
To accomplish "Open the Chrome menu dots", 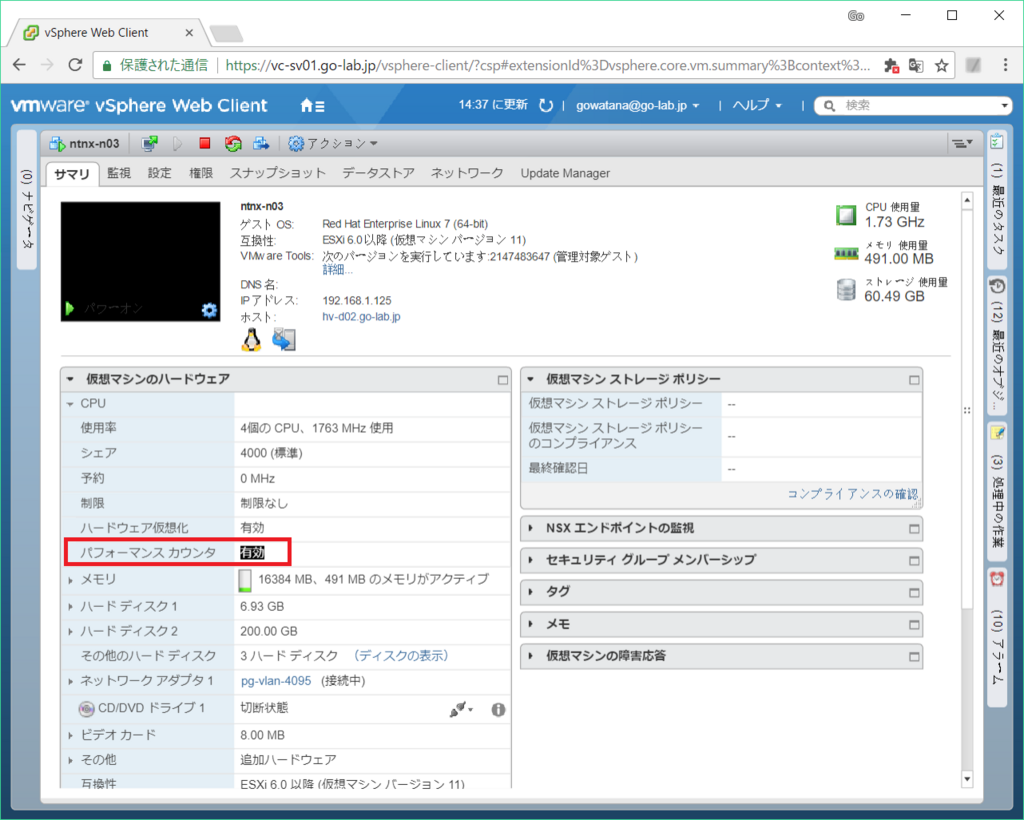I will [x=1006, y=65].
